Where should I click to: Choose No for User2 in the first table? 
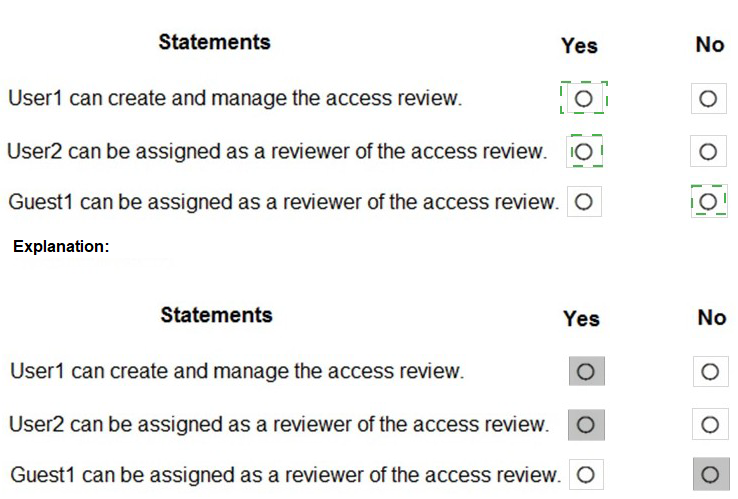[708, 152]
